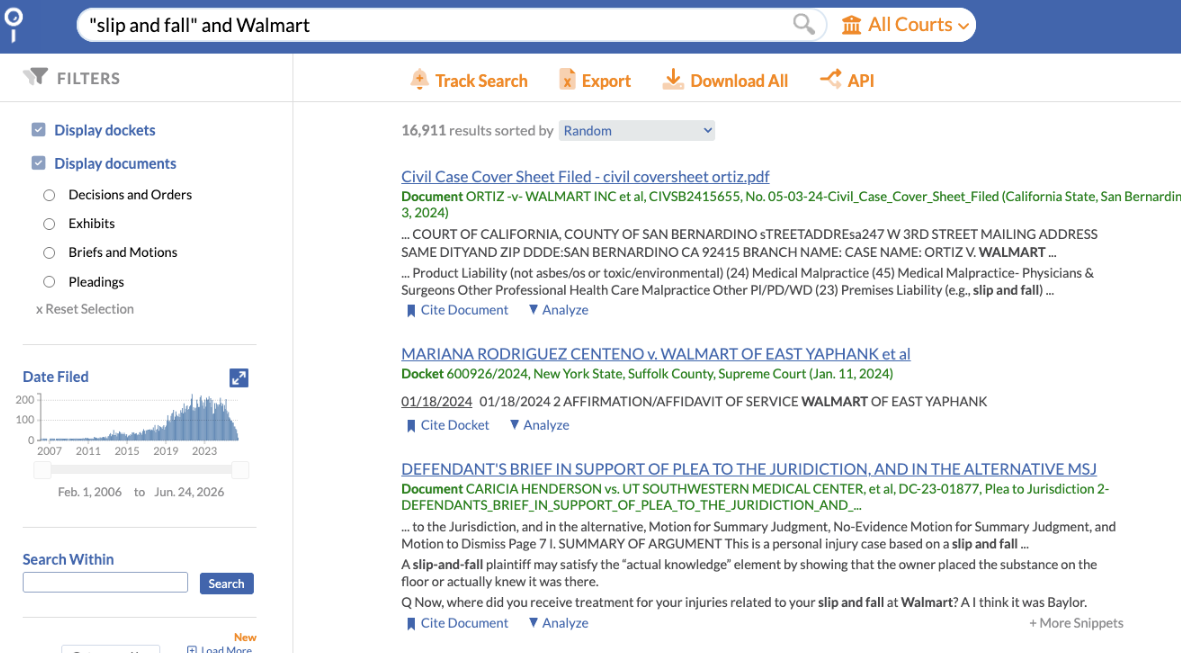Click the Display documents label
This screenshot has height=653, width=1181.
point(115,163)
